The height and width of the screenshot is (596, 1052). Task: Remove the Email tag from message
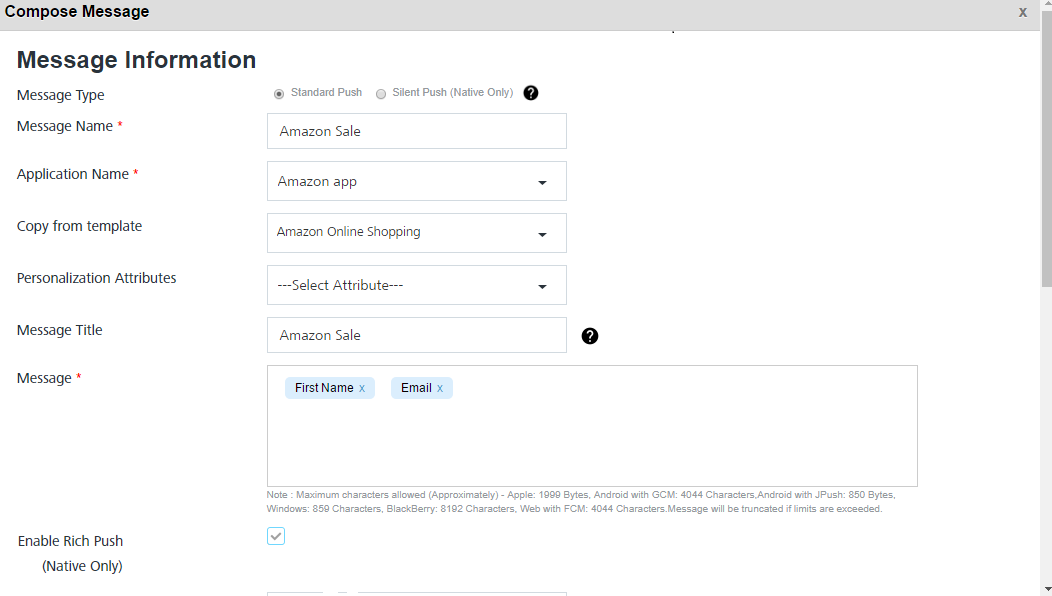(440, 388)
